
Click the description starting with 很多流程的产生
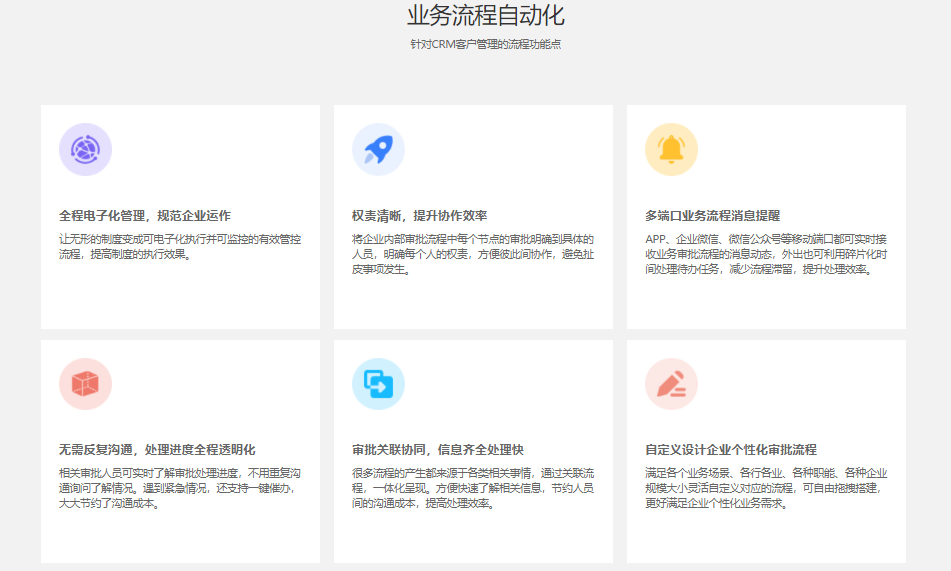click(473, 488)
